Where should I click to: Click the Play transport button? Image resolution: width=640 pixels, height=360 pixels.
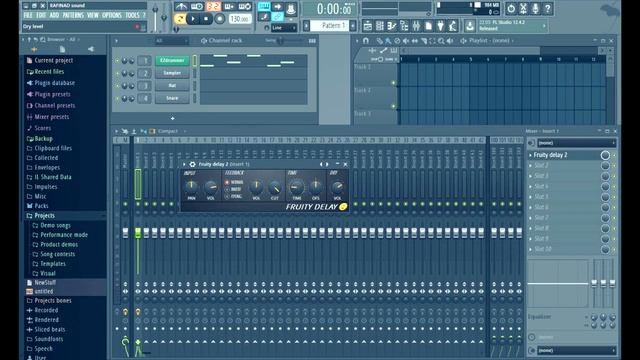click(x=193, y=18)
